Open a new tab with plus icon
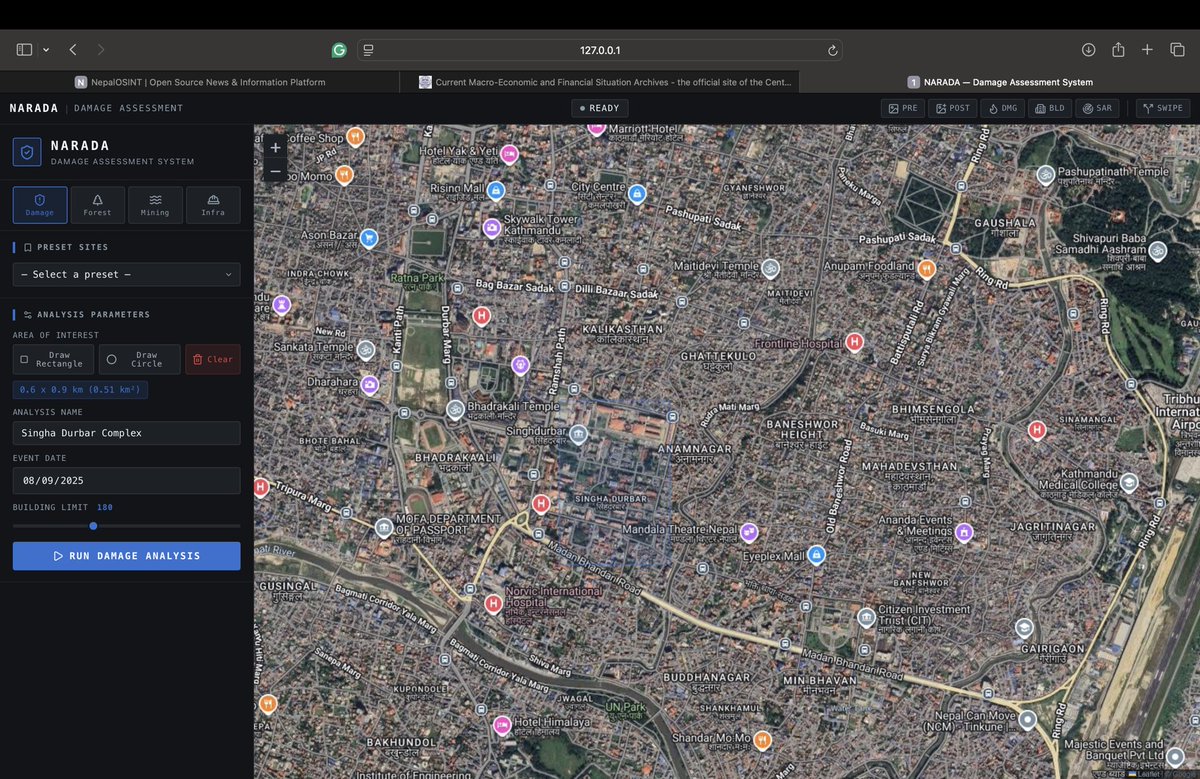 [x=1148, y=49]
